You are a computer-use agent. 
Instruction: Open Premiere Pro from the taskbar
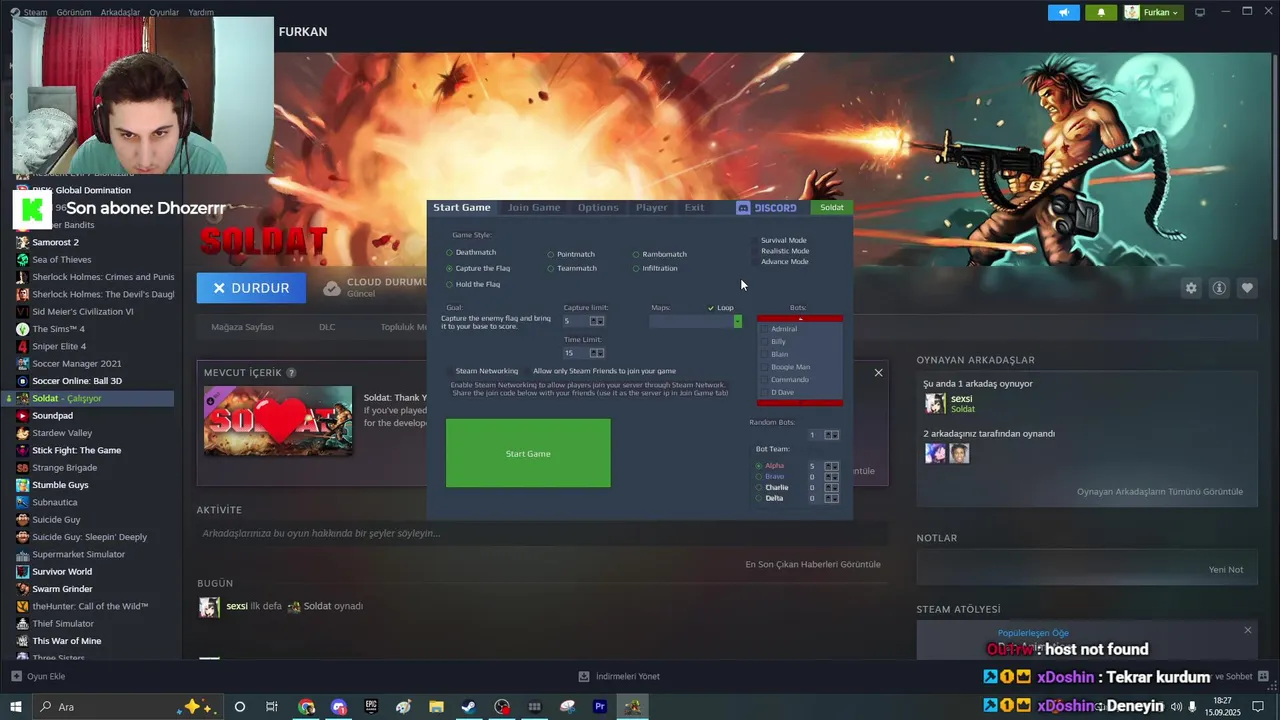coord(600,707)
